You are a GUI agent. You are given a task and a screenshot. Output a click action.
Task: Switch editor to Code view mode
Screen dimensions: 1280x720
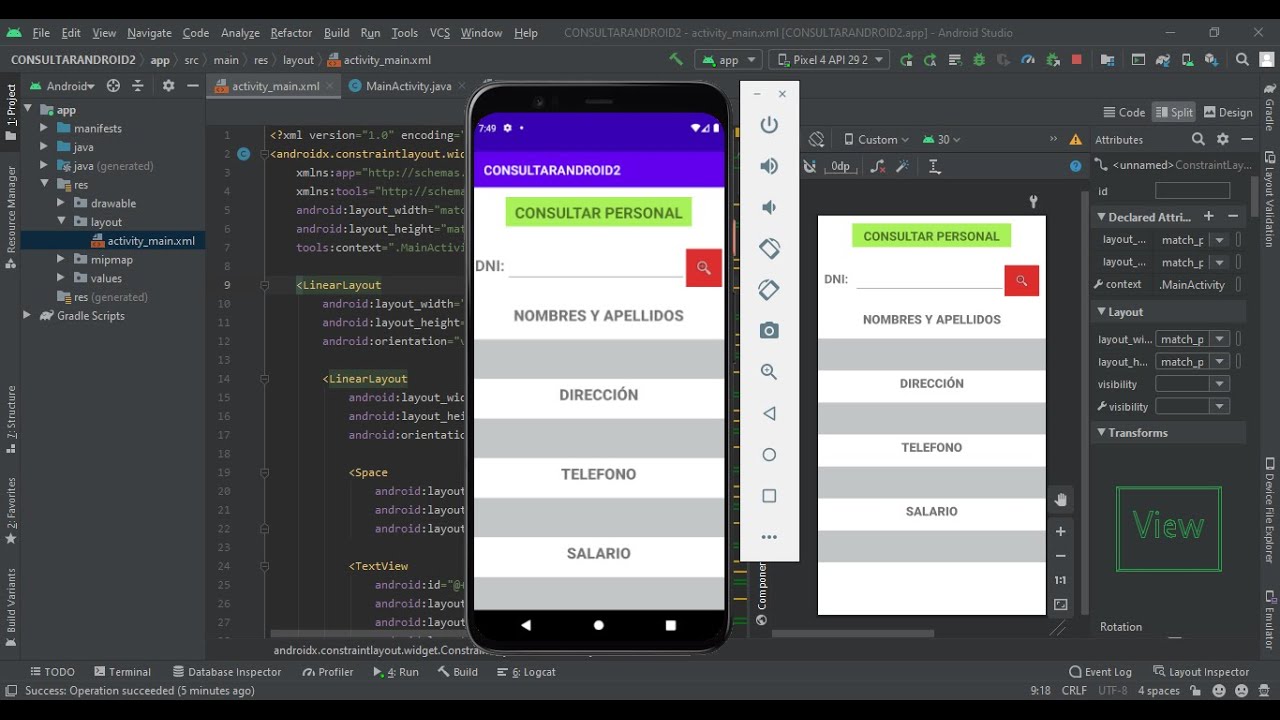1124,113
